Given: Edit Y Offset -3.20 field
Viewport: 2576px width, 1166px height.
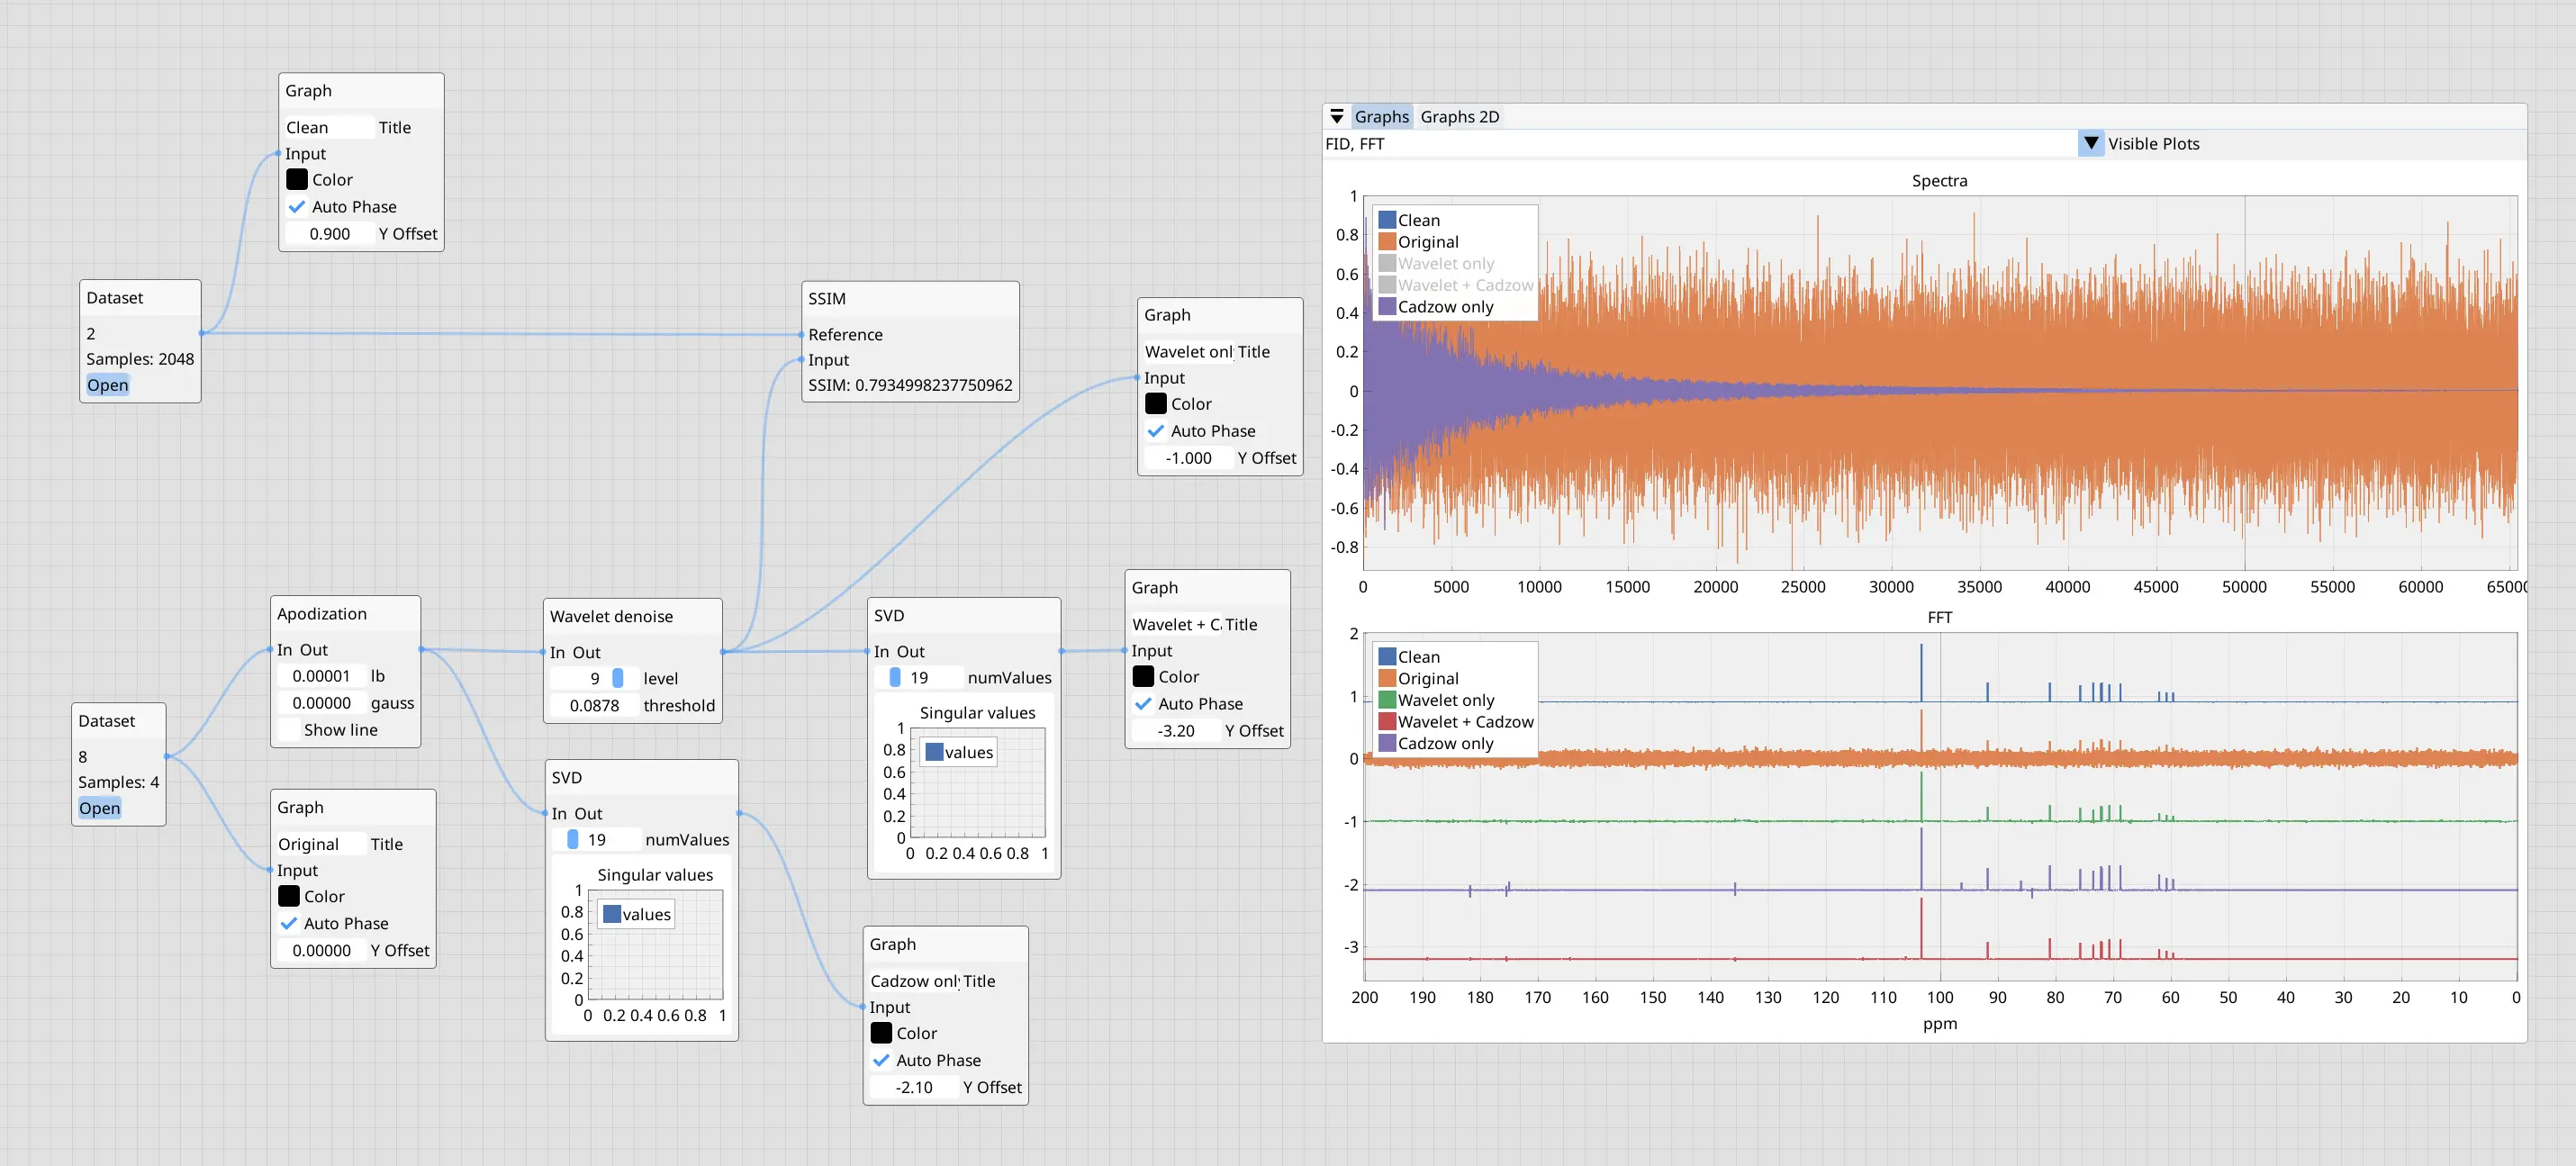Looking at the screenshot, I should pos(1175,731).
